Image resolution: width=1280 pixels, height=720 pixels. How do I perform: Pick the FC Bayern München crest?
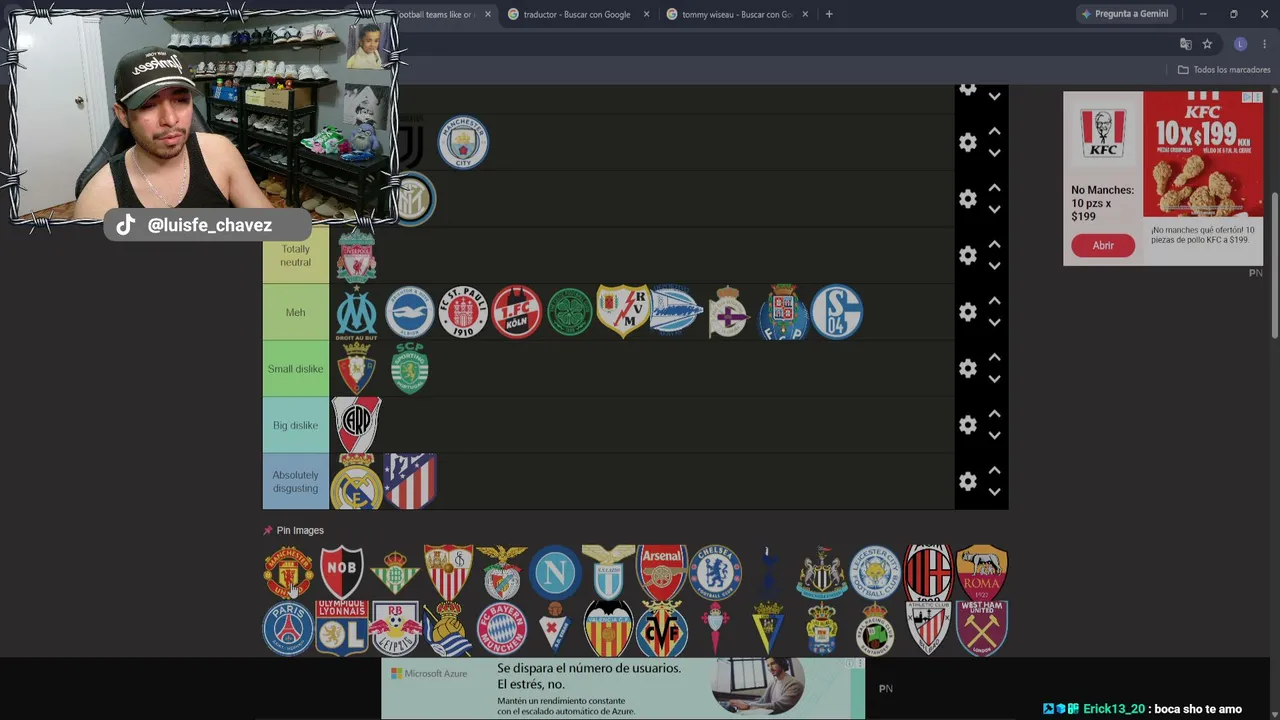[x=501, y=628]
